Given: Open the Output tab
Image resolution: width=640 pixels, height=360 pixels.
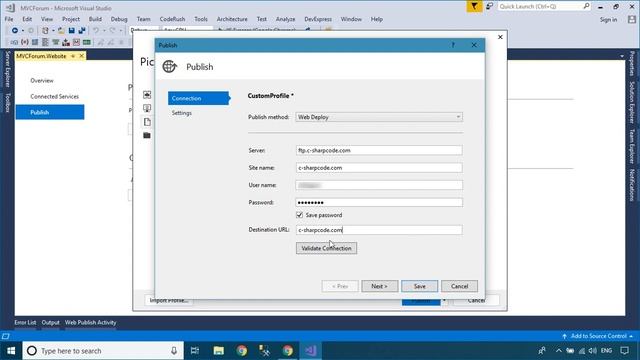Looking at the screenshot, I should coord(50,322).
